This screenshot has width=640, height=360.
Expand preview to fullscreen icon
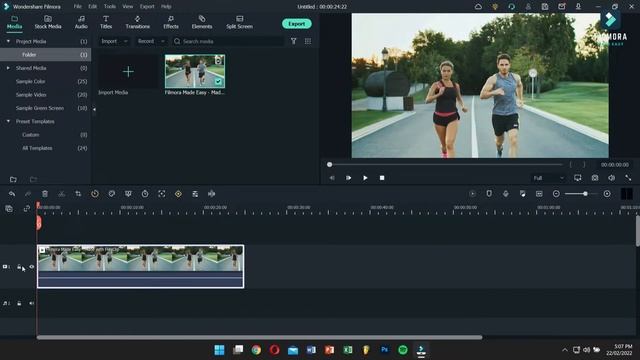click(x=628, y=178)
